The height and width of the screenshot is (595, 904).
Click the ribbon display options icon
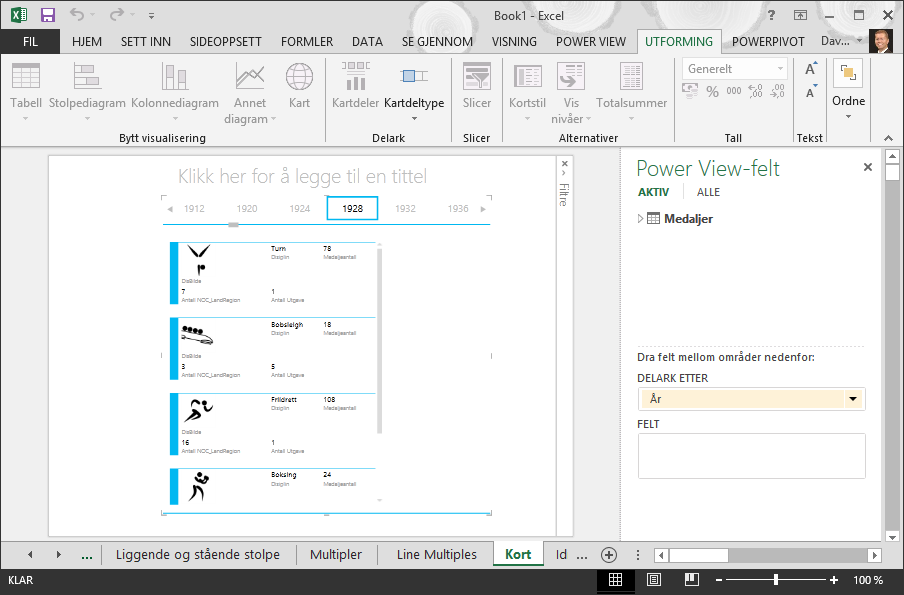[x=800, y=16]
